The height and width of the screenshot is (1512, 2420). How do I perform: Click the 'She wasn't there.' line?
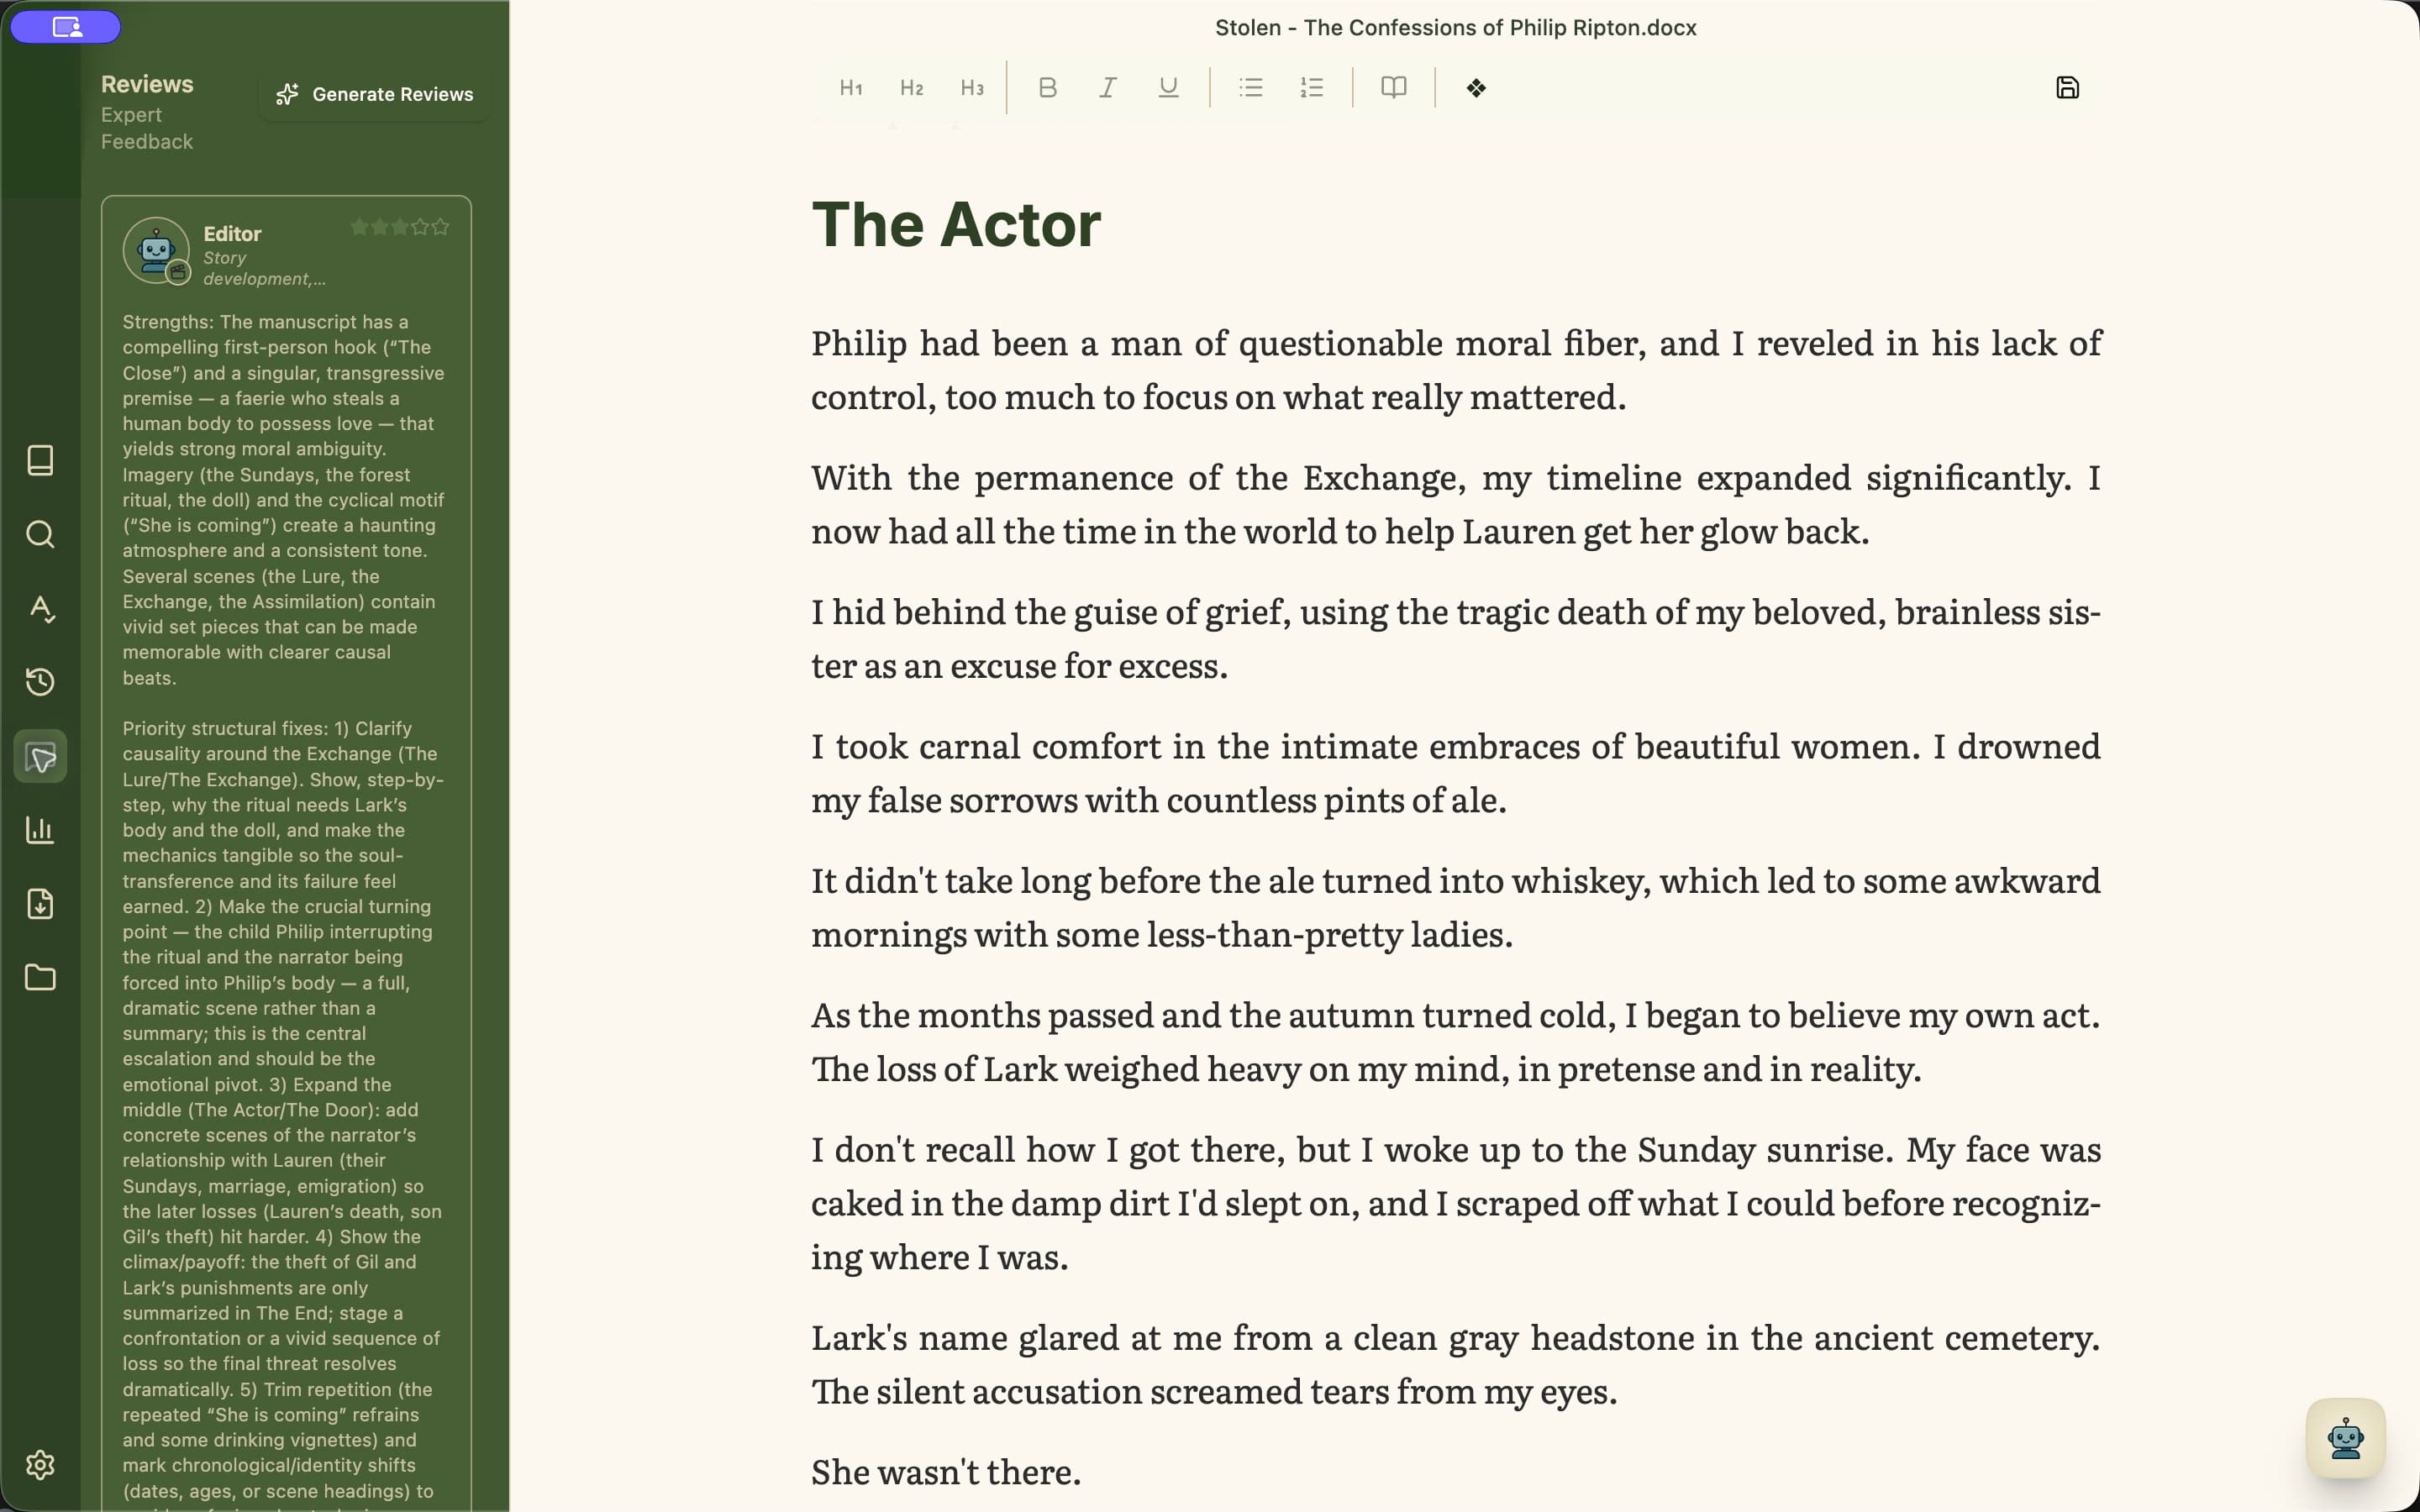946,1472
